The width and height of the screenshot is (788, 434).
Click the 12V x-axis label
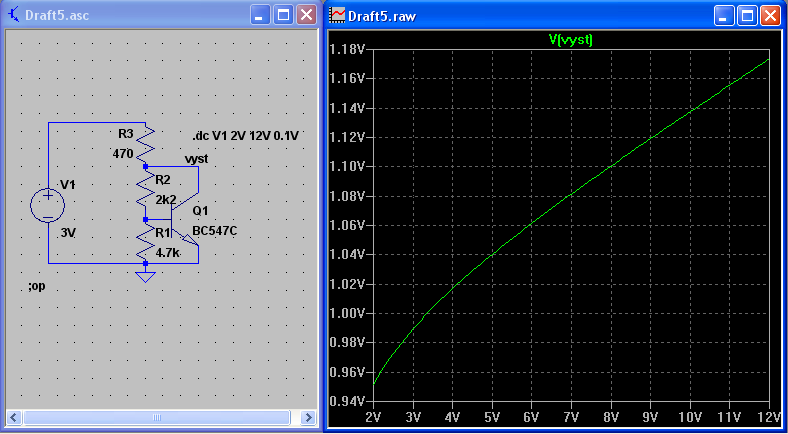[x=770, y=417]
